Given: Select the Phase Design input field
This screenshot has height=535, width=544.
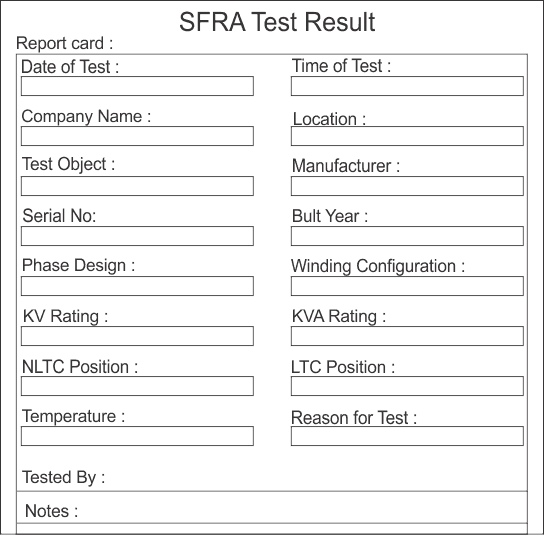Looking at the screenshot, I should (x=137, y=286).
